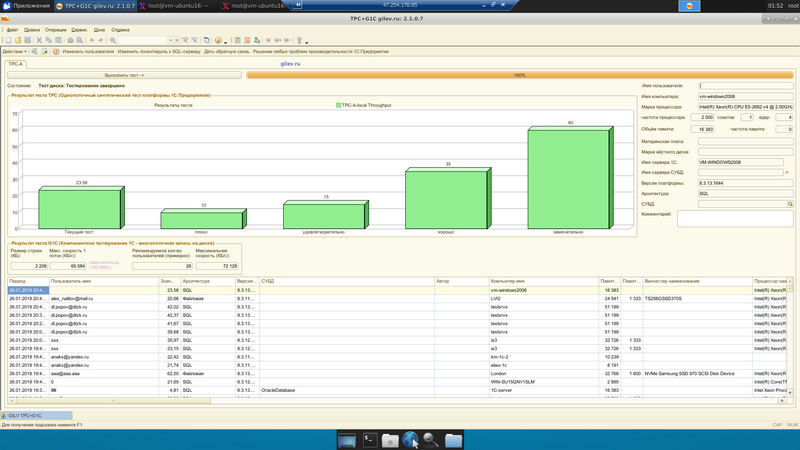Click the magnifier icon in СУБД field
Image resolution: width=800 pixels, height=450 pixels.
(x=790, y=204)
